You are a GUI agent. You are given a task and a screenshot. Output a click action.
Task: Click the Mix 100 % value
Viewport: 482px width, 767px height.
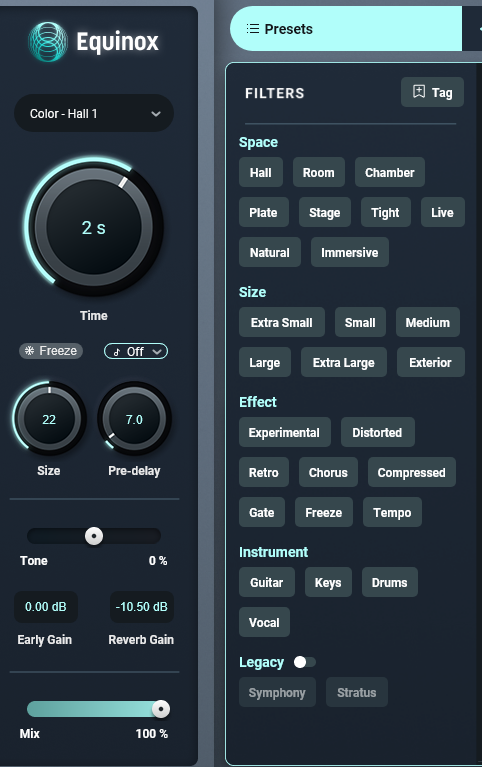(152, 734)
